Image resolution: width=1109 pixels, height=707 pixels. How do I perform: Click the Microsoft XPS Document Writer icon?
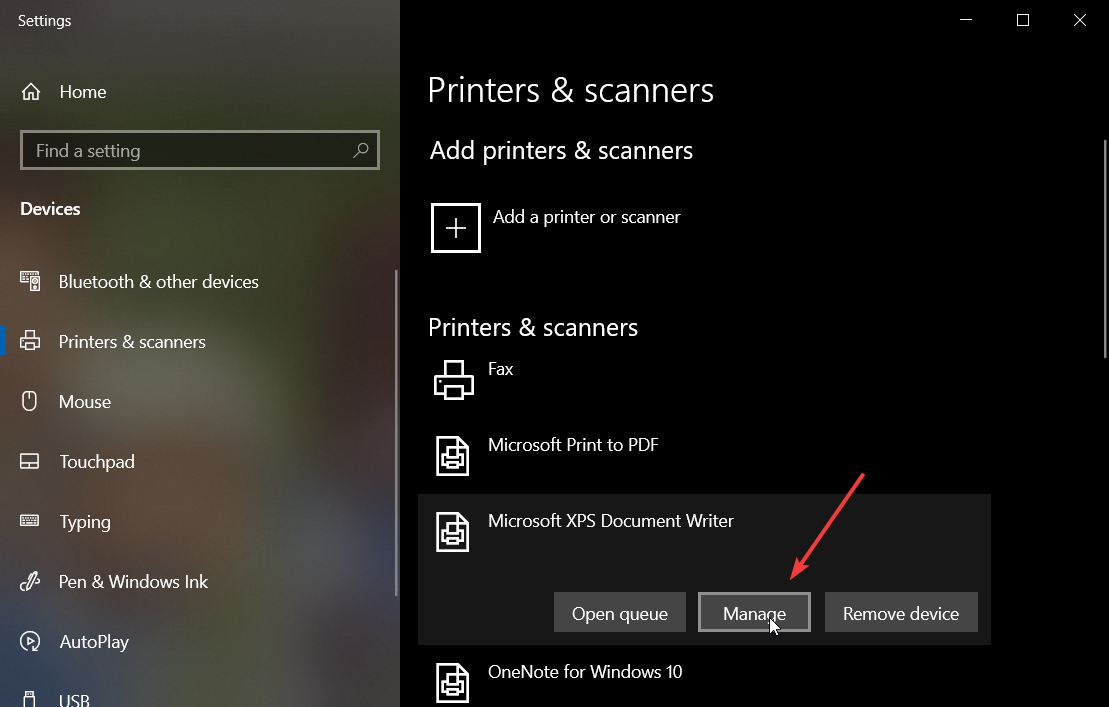pos(453,532)
